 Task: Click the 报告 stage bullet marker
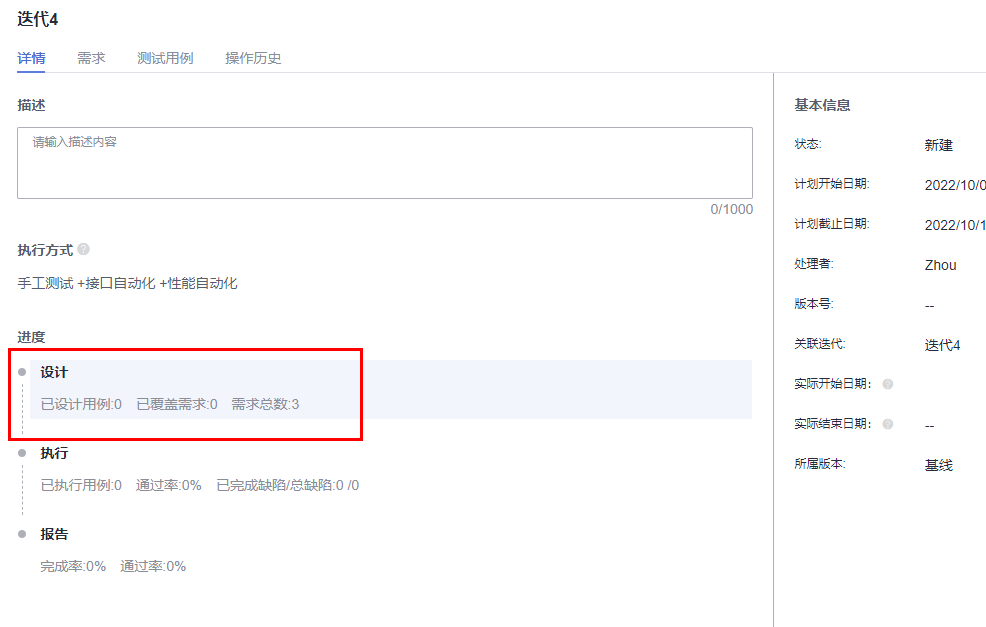22,535
